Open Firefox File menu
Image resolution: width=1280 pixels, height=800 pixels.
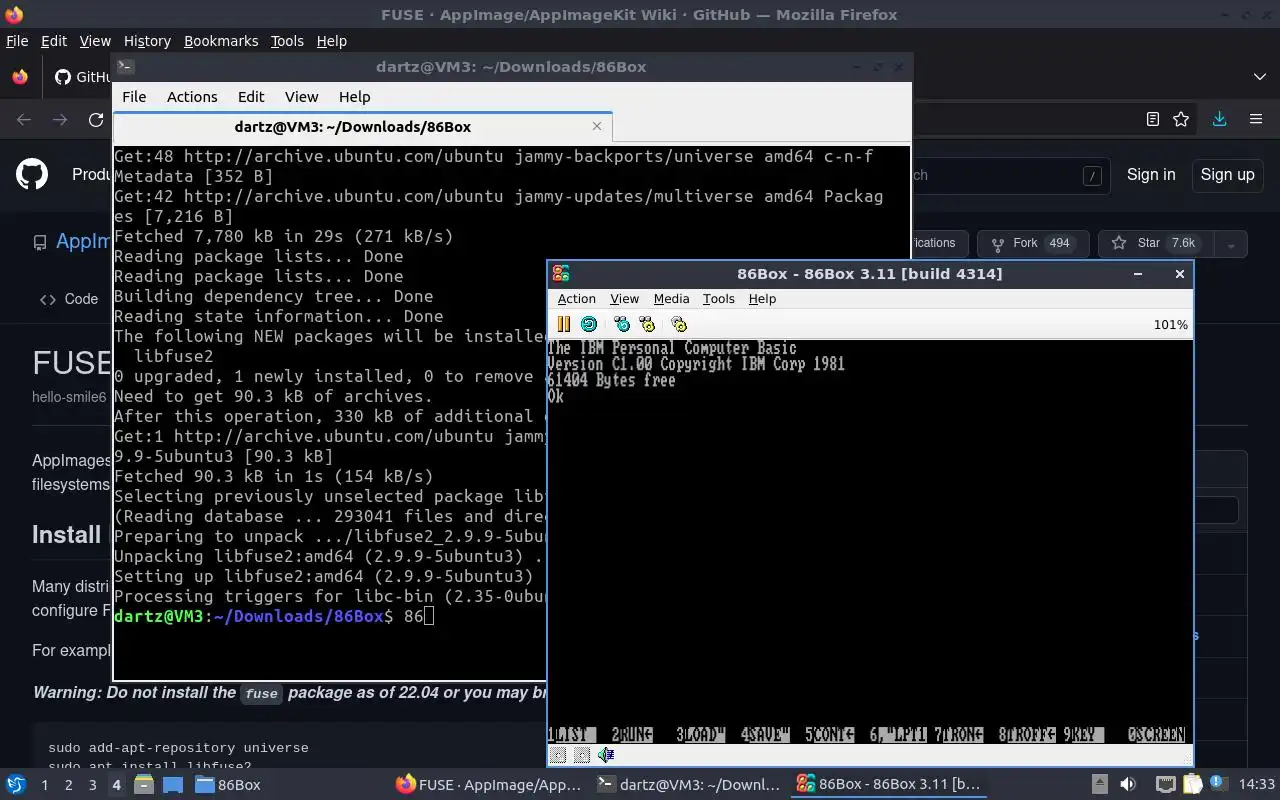coord(17,41)
